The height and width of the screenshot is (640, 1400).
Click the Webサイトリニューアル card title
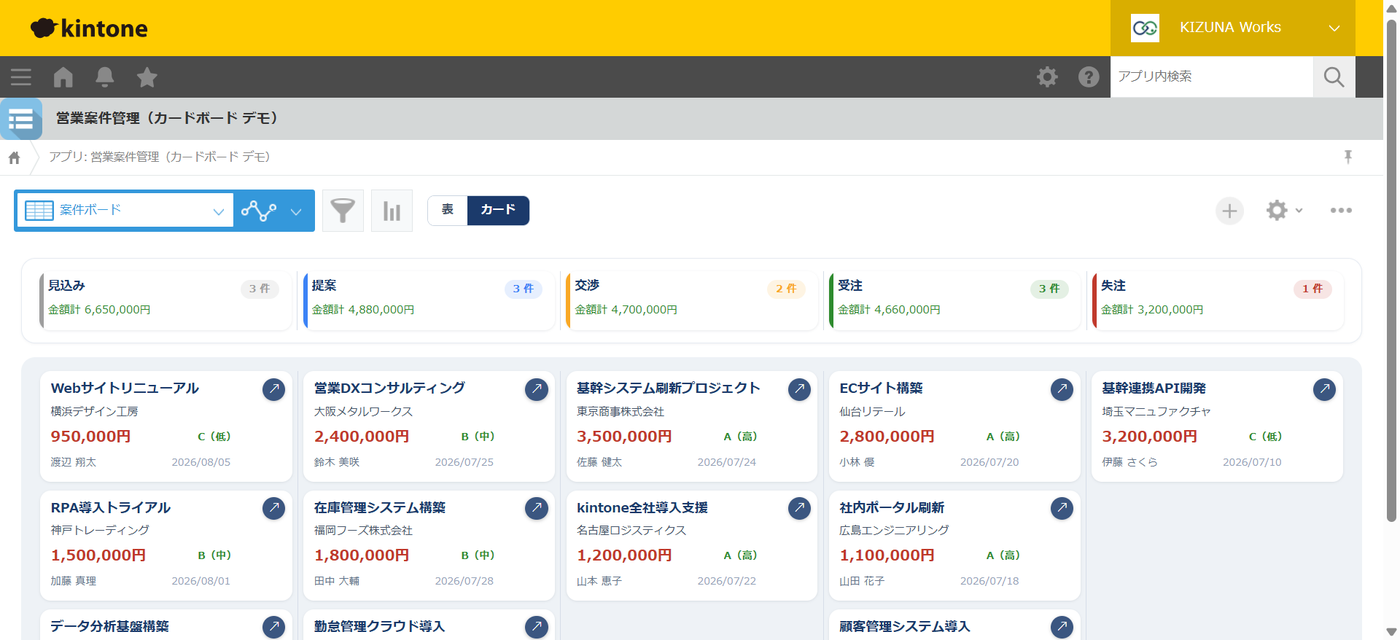click(125, 388)
